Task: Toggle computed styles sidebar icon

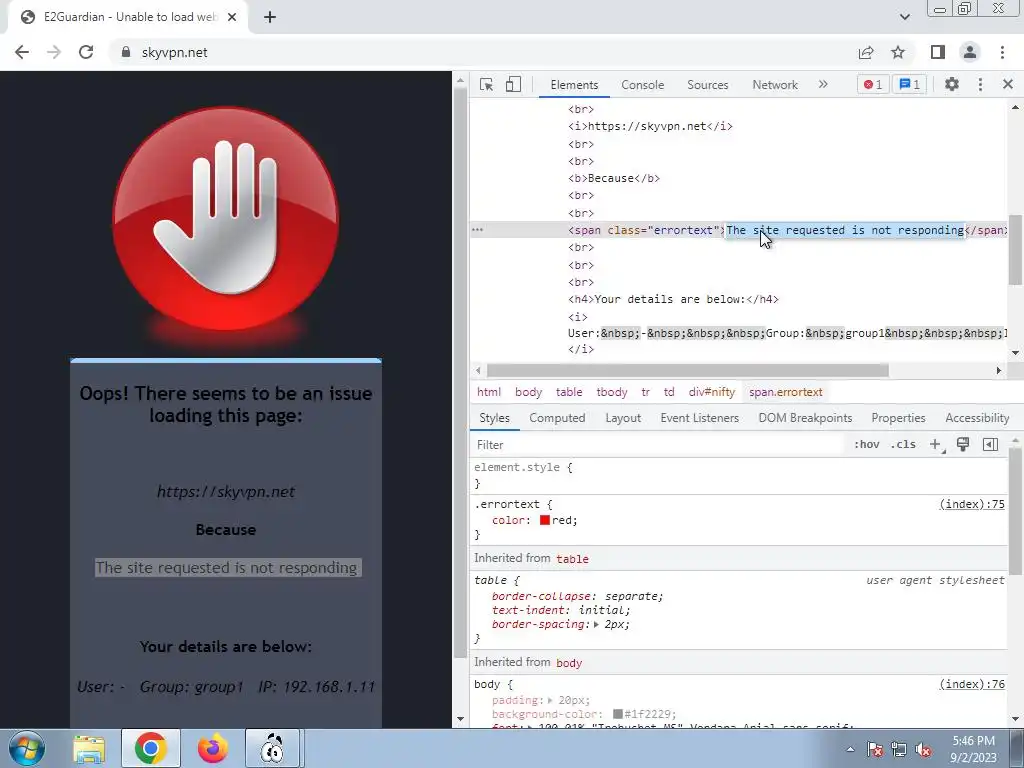Action: click(990, 445)
